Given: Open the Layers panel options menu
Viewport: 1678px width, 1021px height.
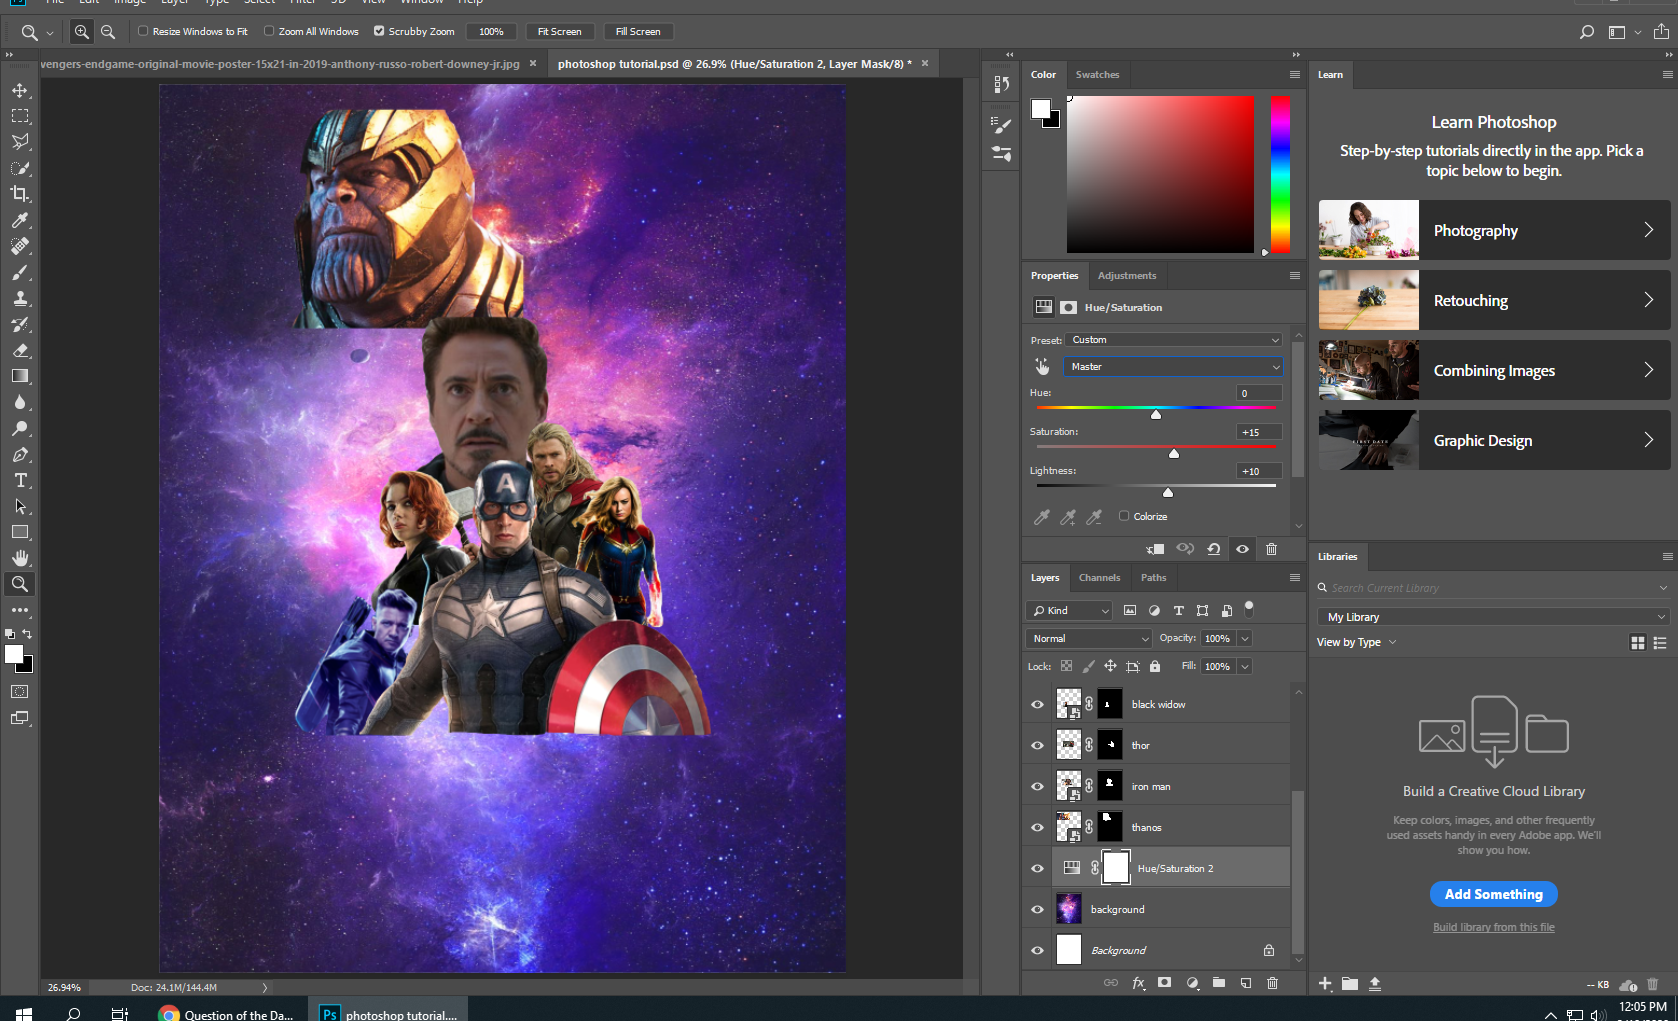Looking at the screenshot, I should 1294,578.
